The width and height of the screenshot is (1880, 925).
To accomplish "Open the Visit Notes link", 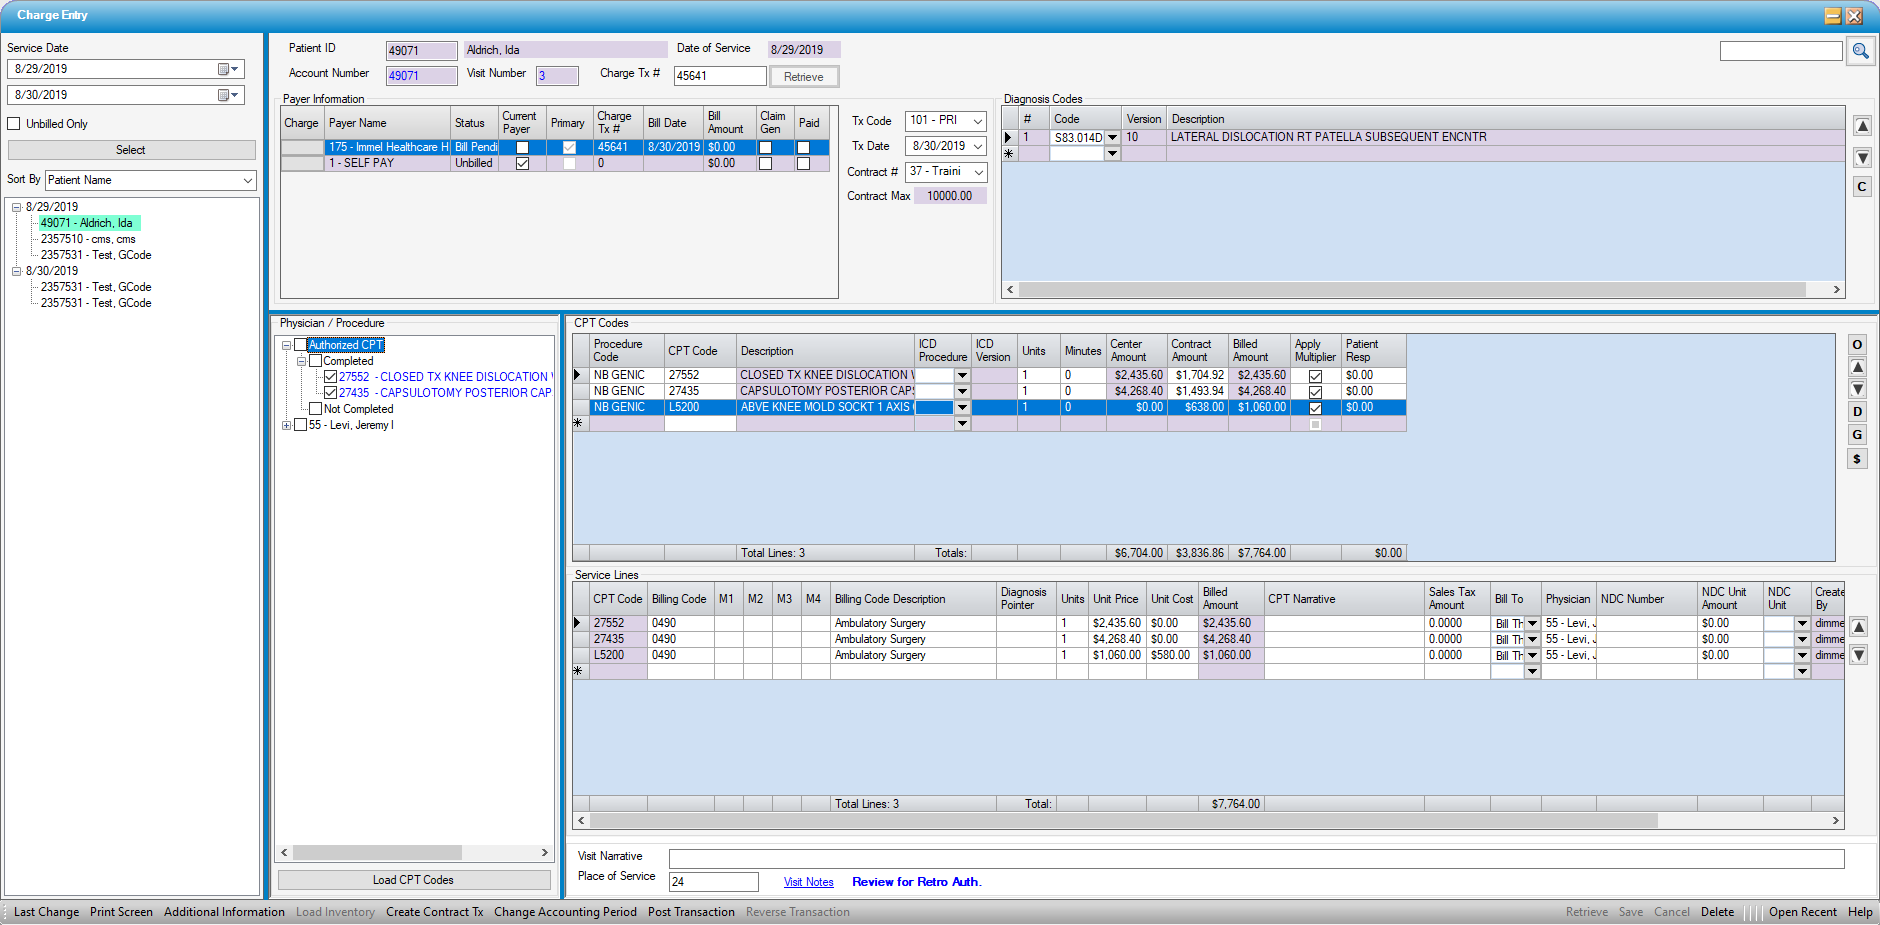I will 808,882.
